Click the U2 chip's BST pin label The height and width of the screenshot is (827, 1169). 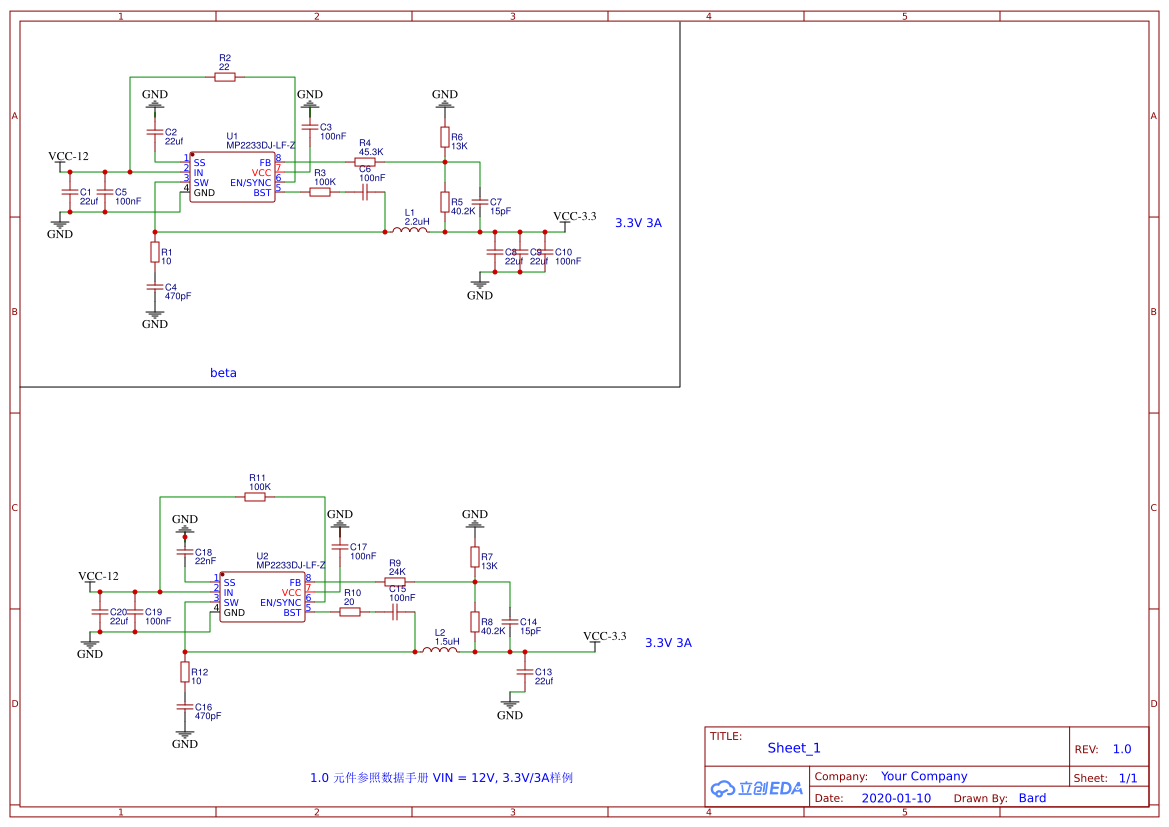[292, 613]
